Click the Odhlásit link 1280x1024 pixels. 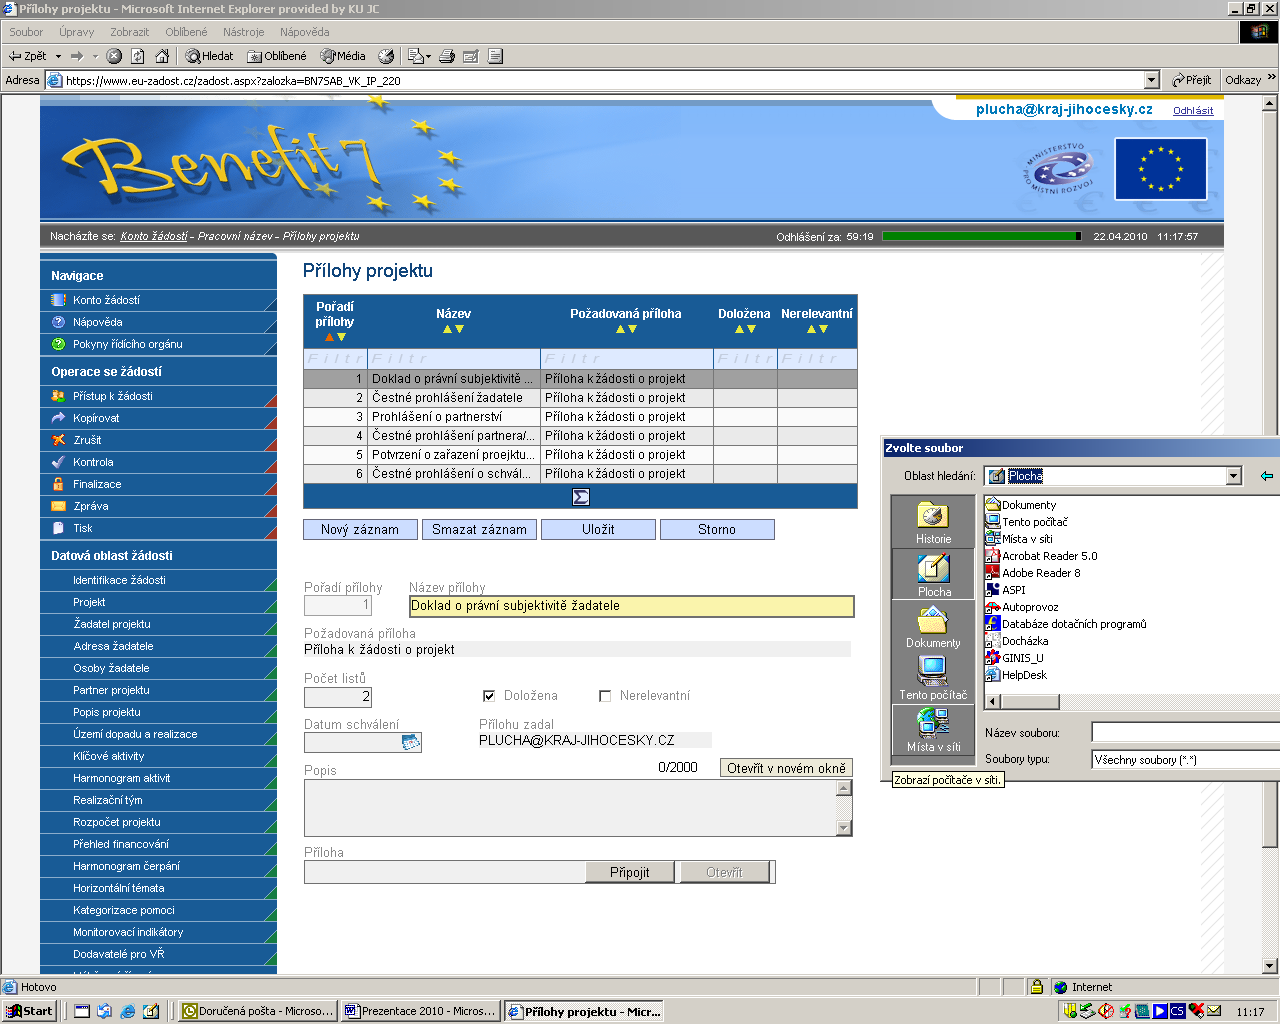[x=1193, y=111]
